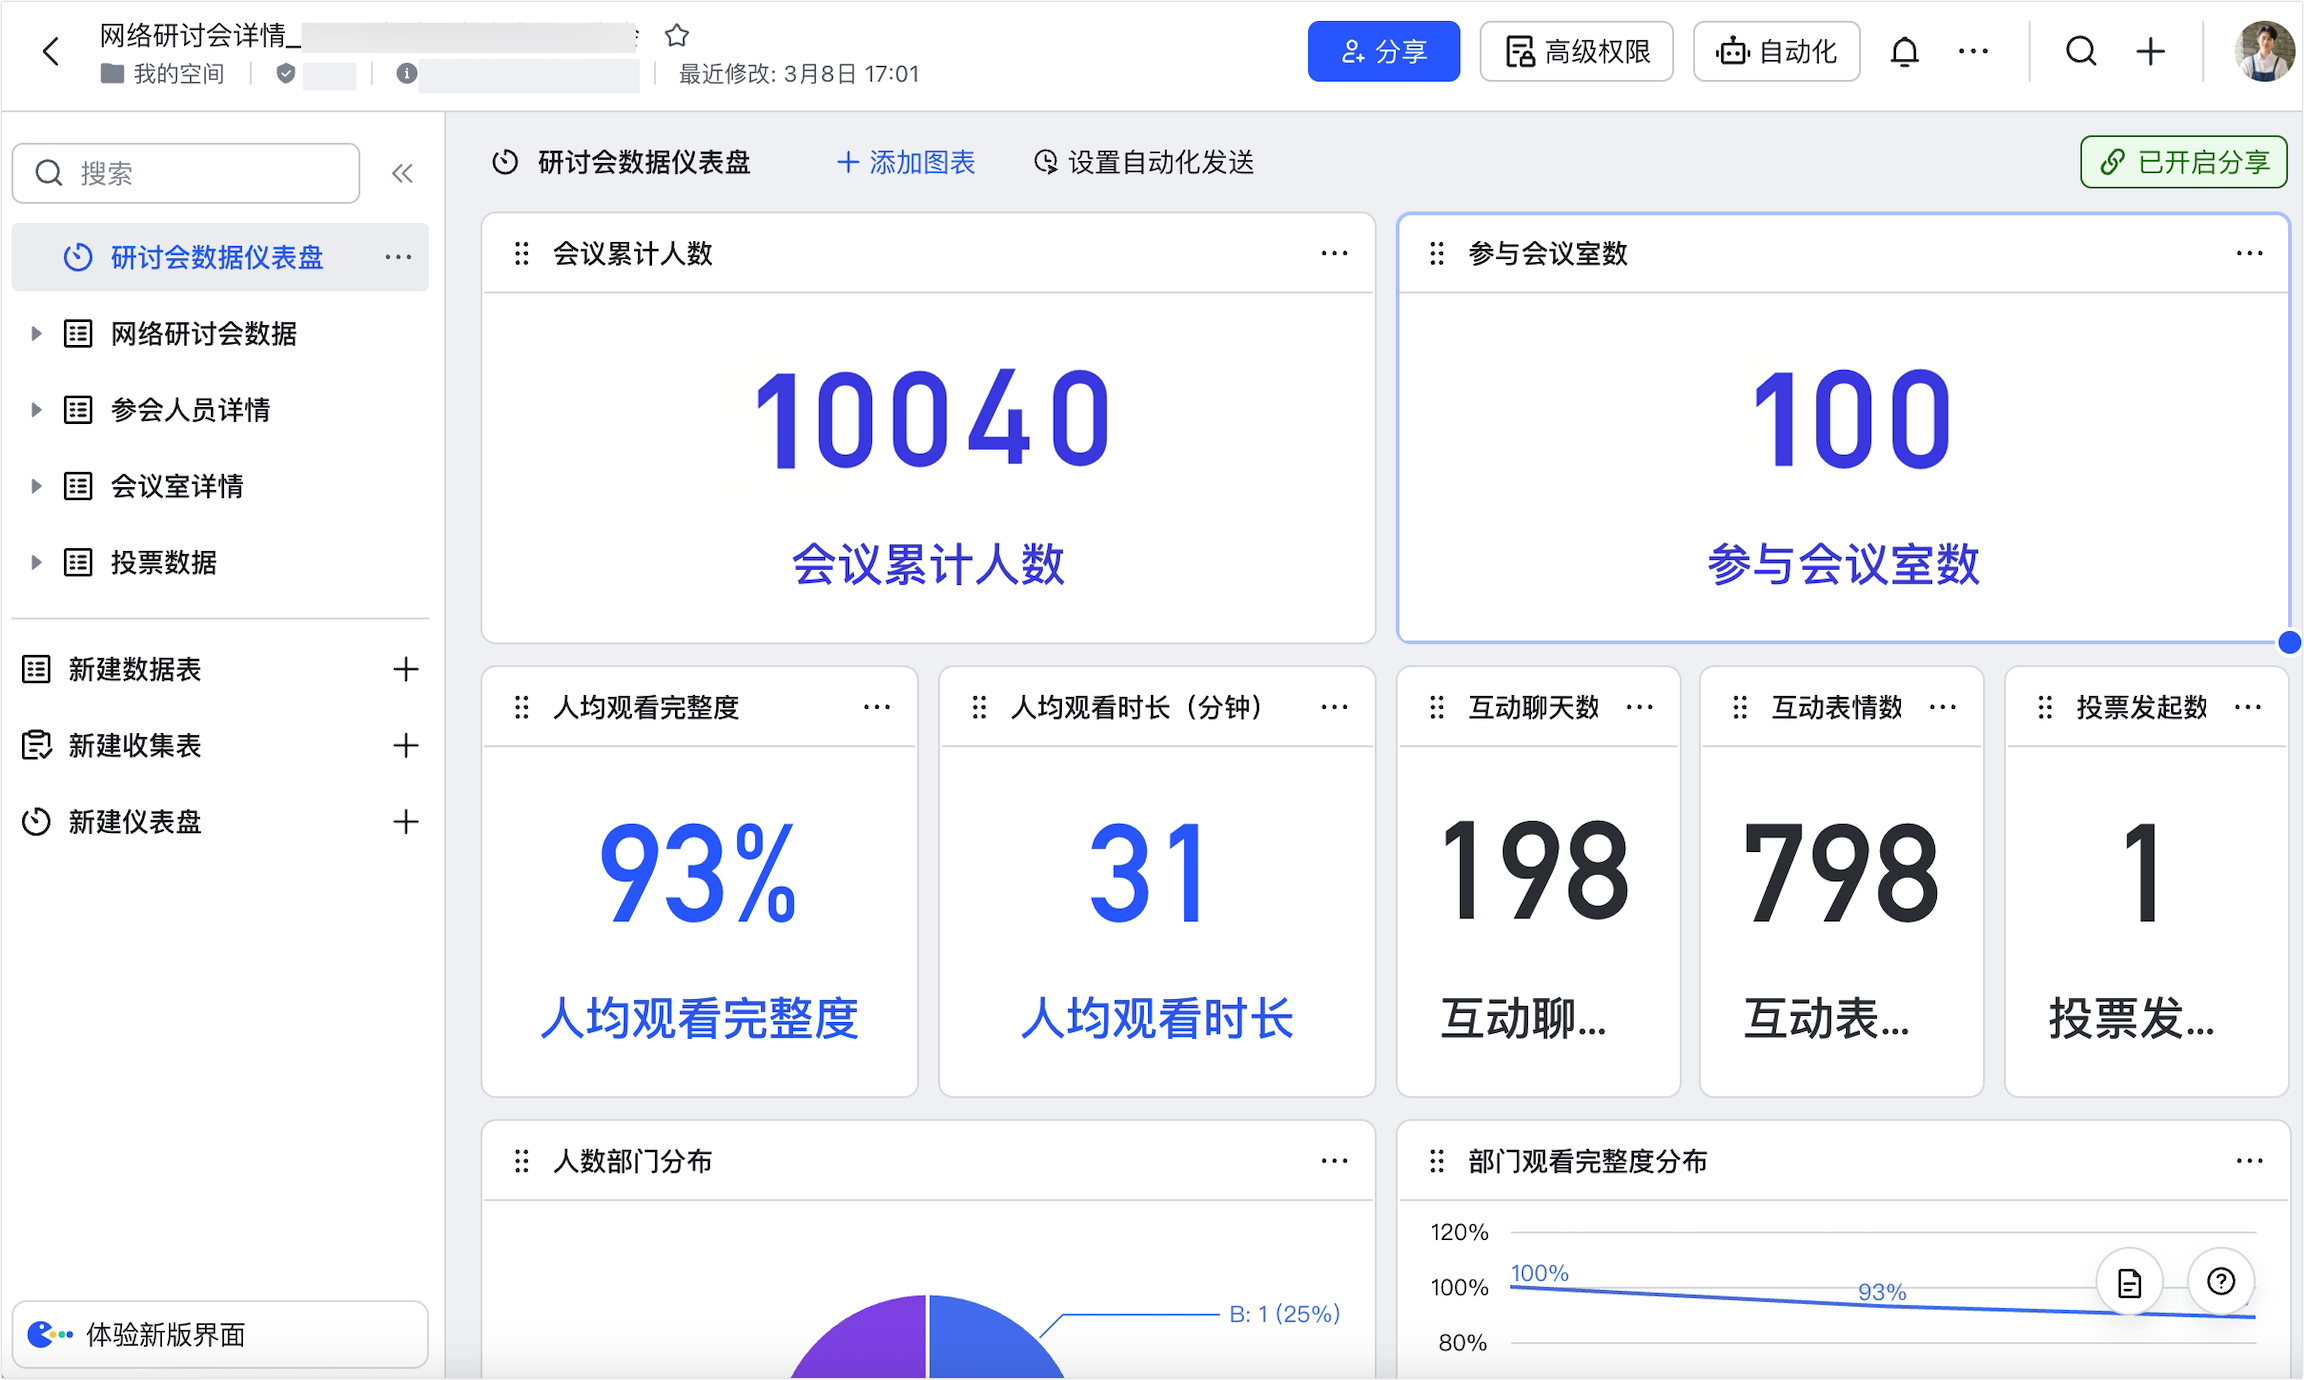Click the B: 1 (25%) pie label
The image size is (2304, 1380).
1284,1314
